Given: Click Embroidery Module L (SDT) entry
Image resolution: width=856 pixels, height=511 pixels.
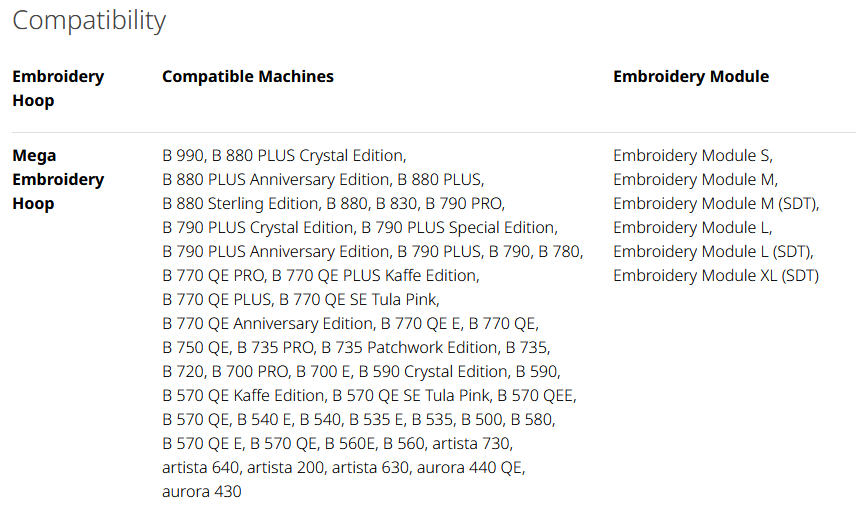Looking at the screenshot, I should pos(712,252).
